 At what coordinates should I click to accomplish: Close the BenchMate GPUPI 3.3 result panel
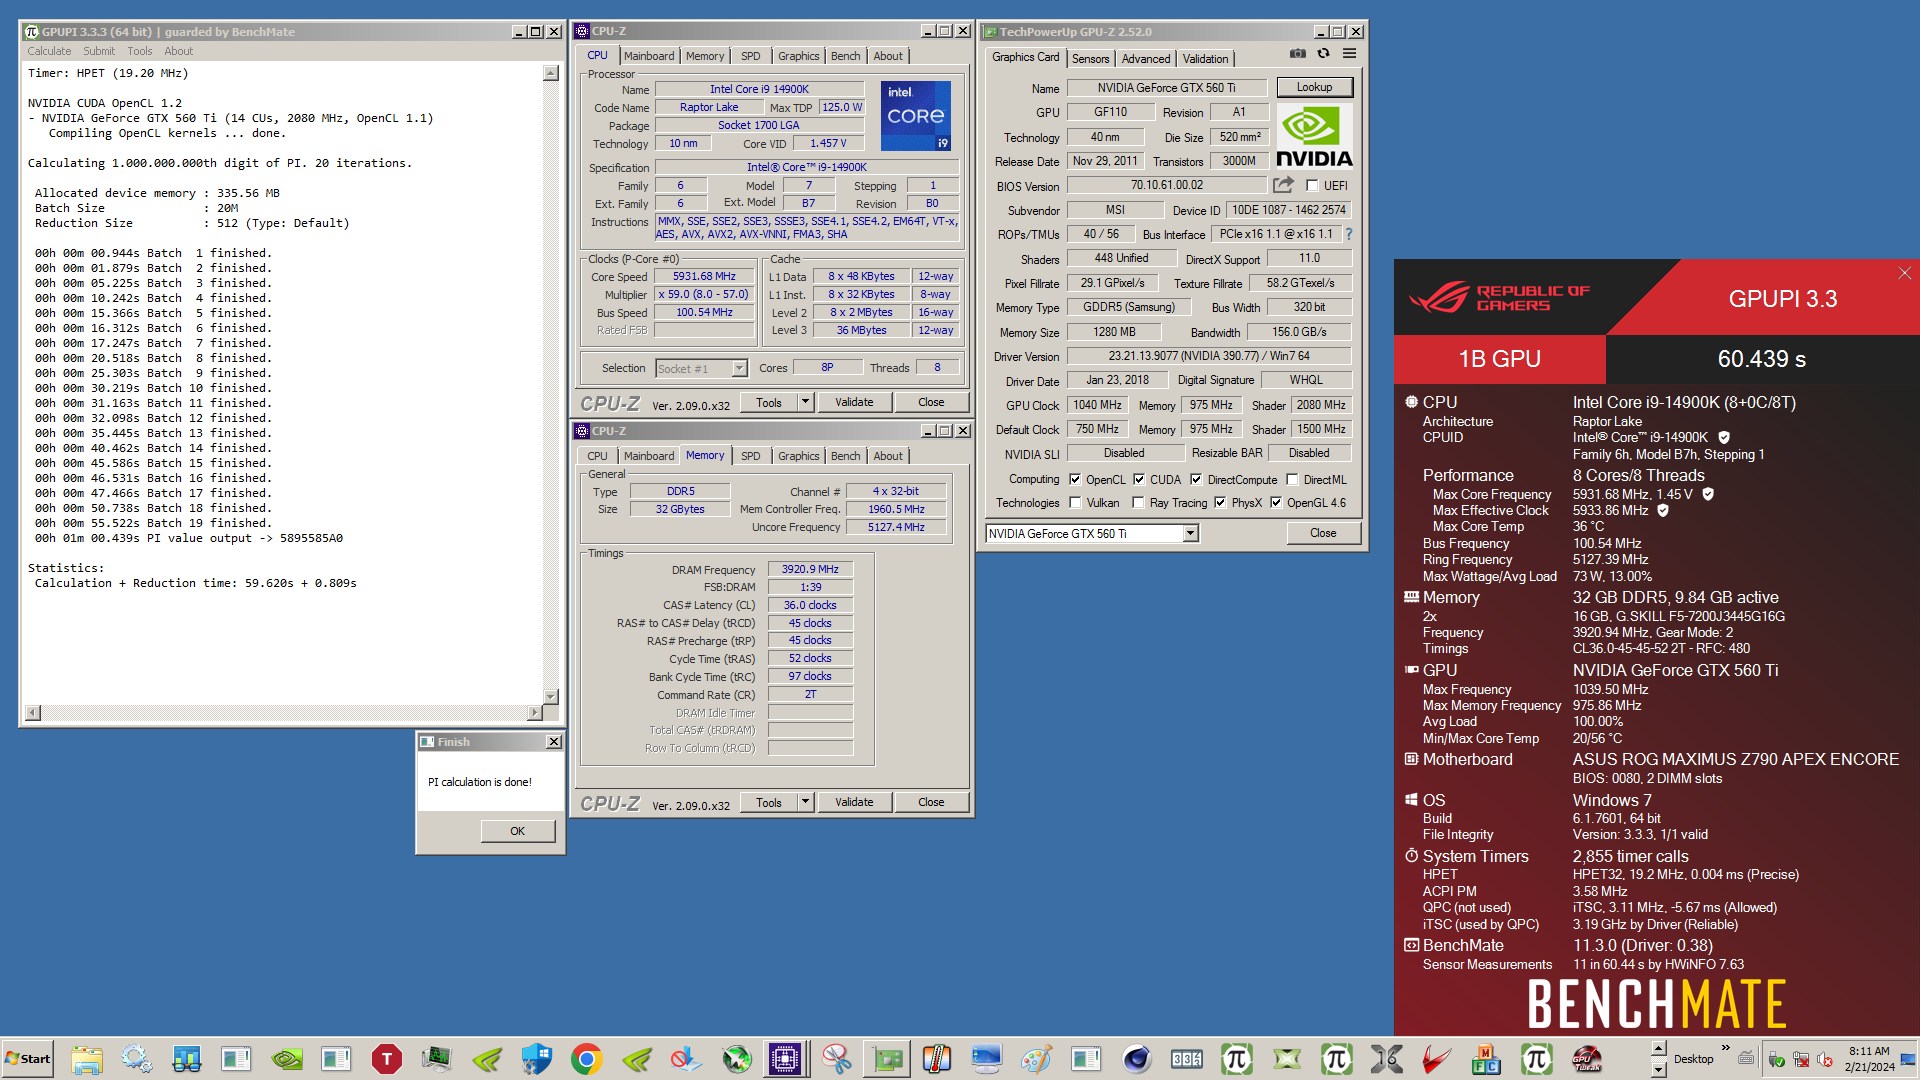tap(1904, 273)
